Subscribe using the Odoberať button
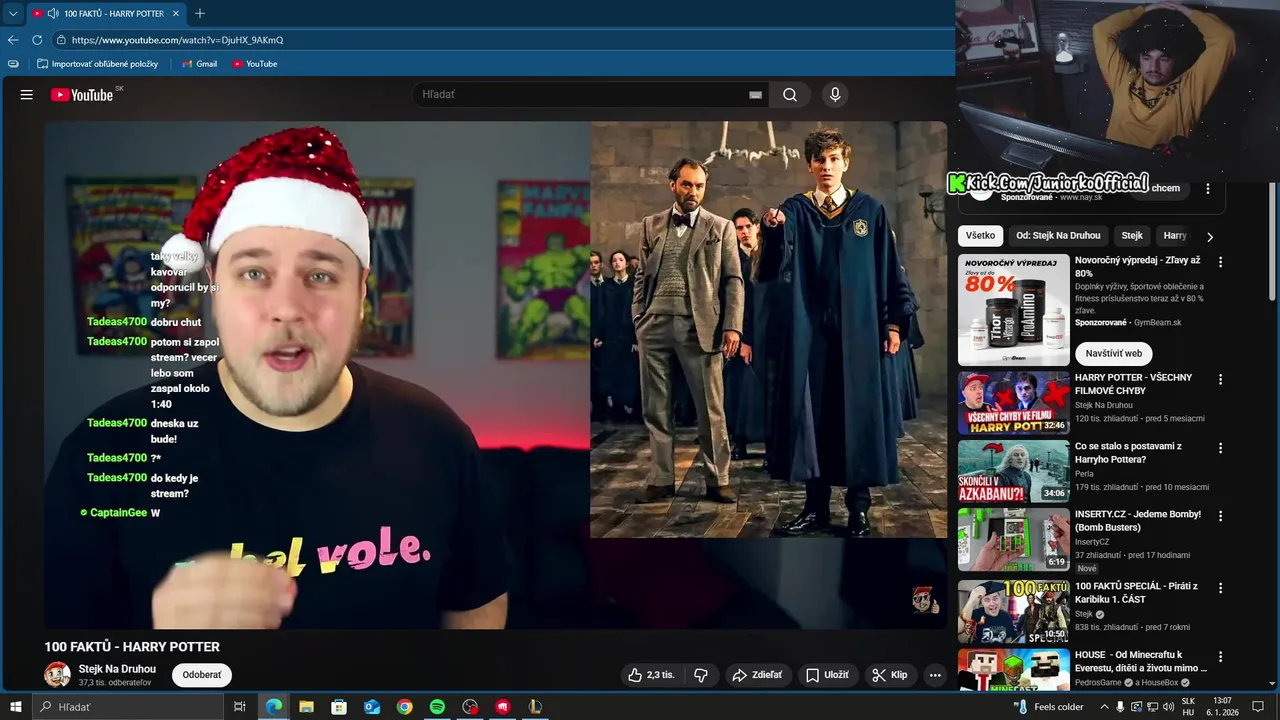The height and width of the screenshot is (720, 1280). pyautogui.click(x=202, y=675)
